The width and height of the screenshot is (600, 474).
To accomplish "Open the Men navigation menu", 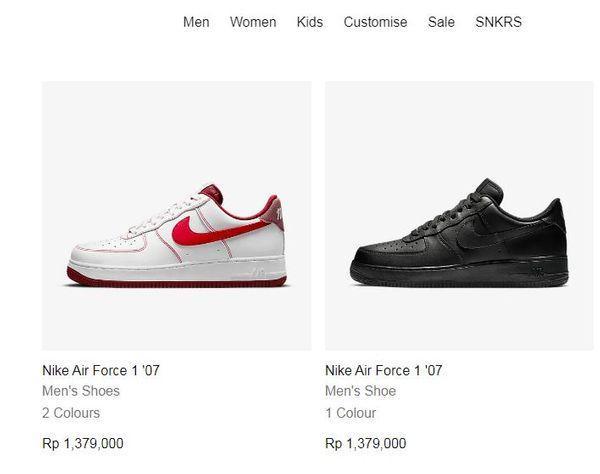I will [x=196, y=22].
